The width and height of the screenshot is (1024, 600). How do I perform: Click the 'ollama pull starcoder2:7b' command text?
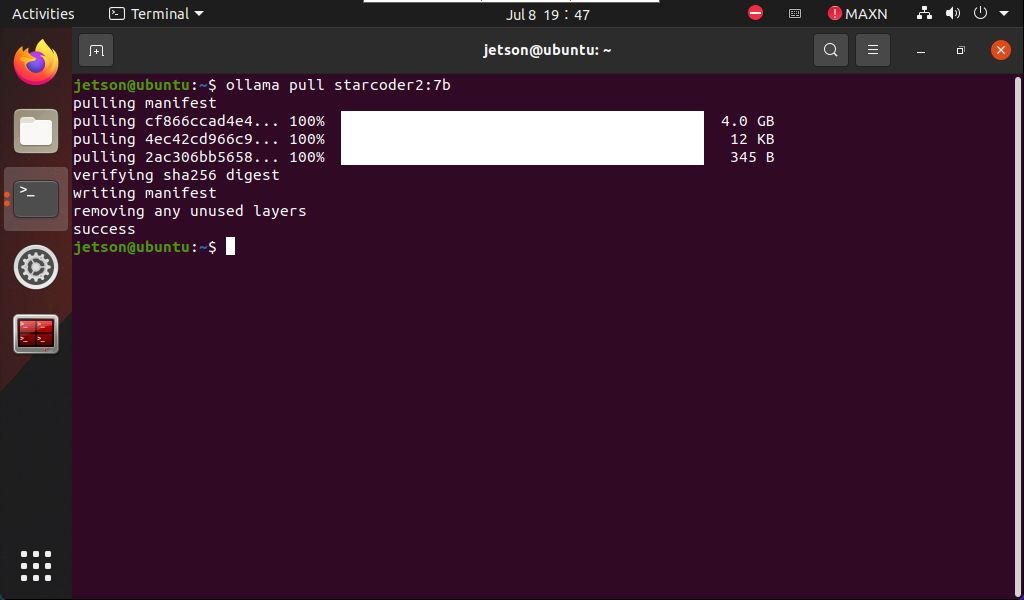point(338,85)
